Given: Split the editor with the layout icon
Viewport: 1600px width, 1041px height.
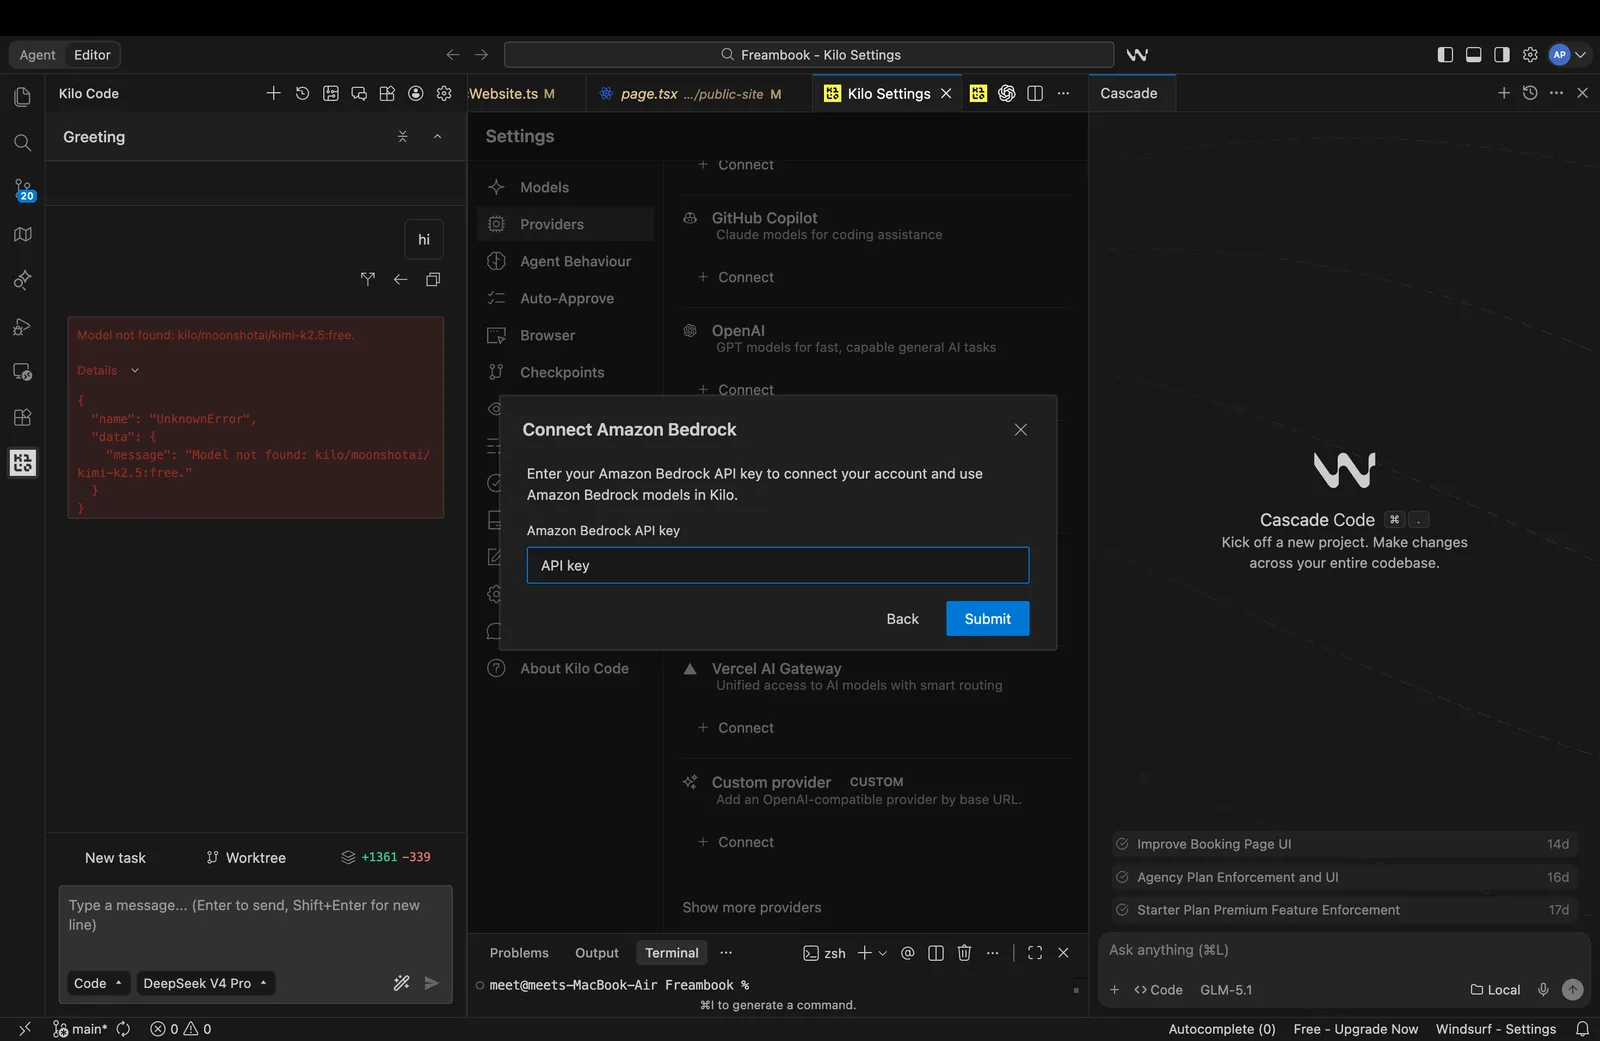Looking at the screenshot, I should [1035, 93].
